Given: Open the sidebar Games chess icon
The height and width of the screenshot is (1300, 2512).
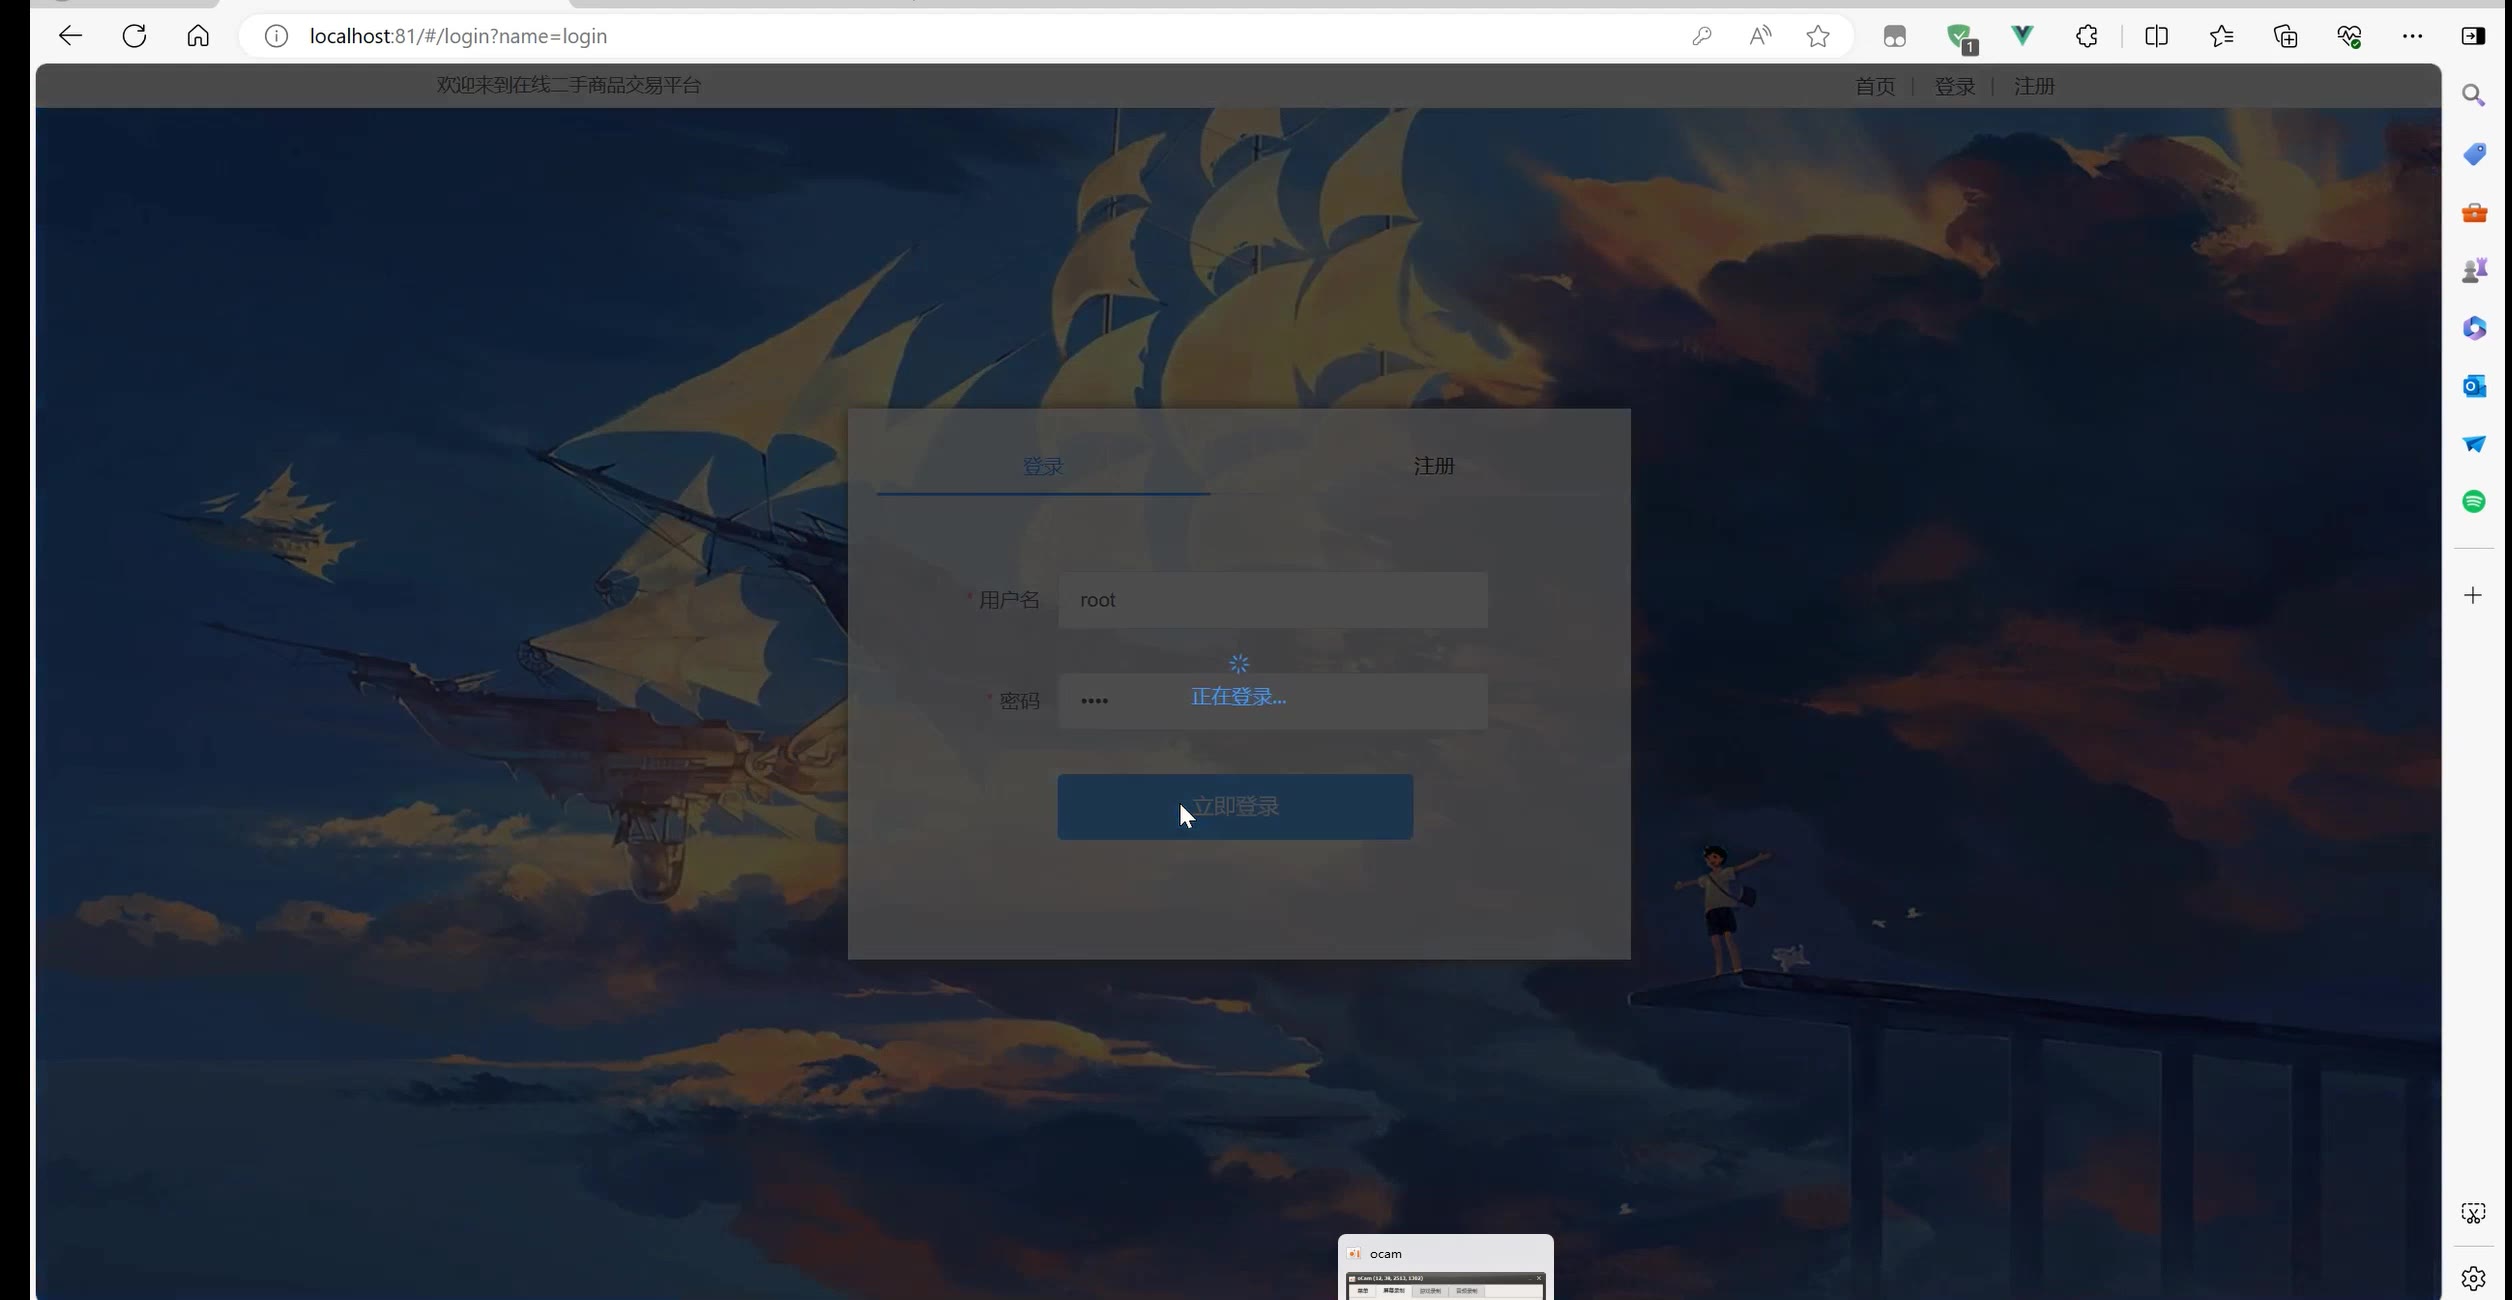Looking at the screenshot, I should tap(2474, 270).
